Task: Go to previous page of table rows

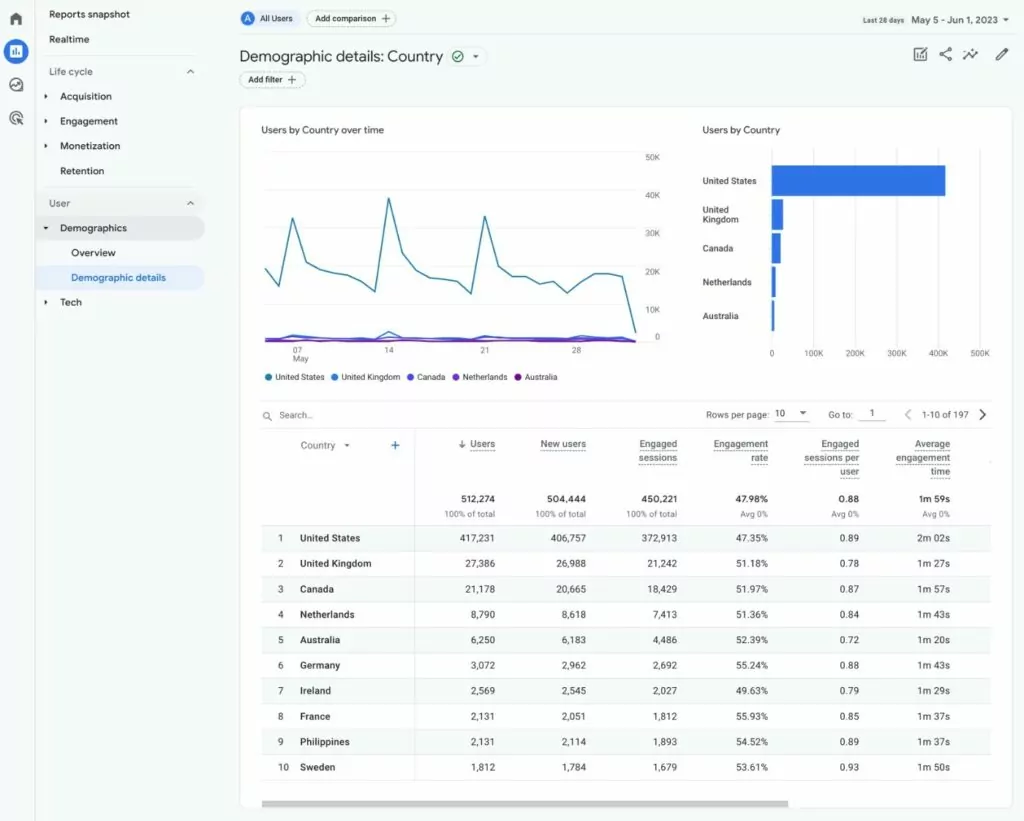Action: [x=908, y=415]
